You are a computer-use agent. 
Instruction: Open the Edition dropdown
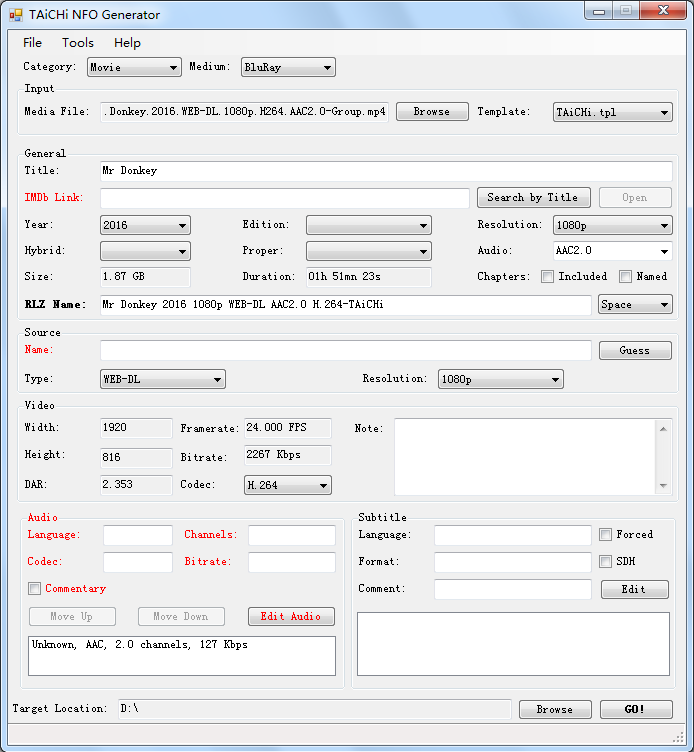(369, 225)
